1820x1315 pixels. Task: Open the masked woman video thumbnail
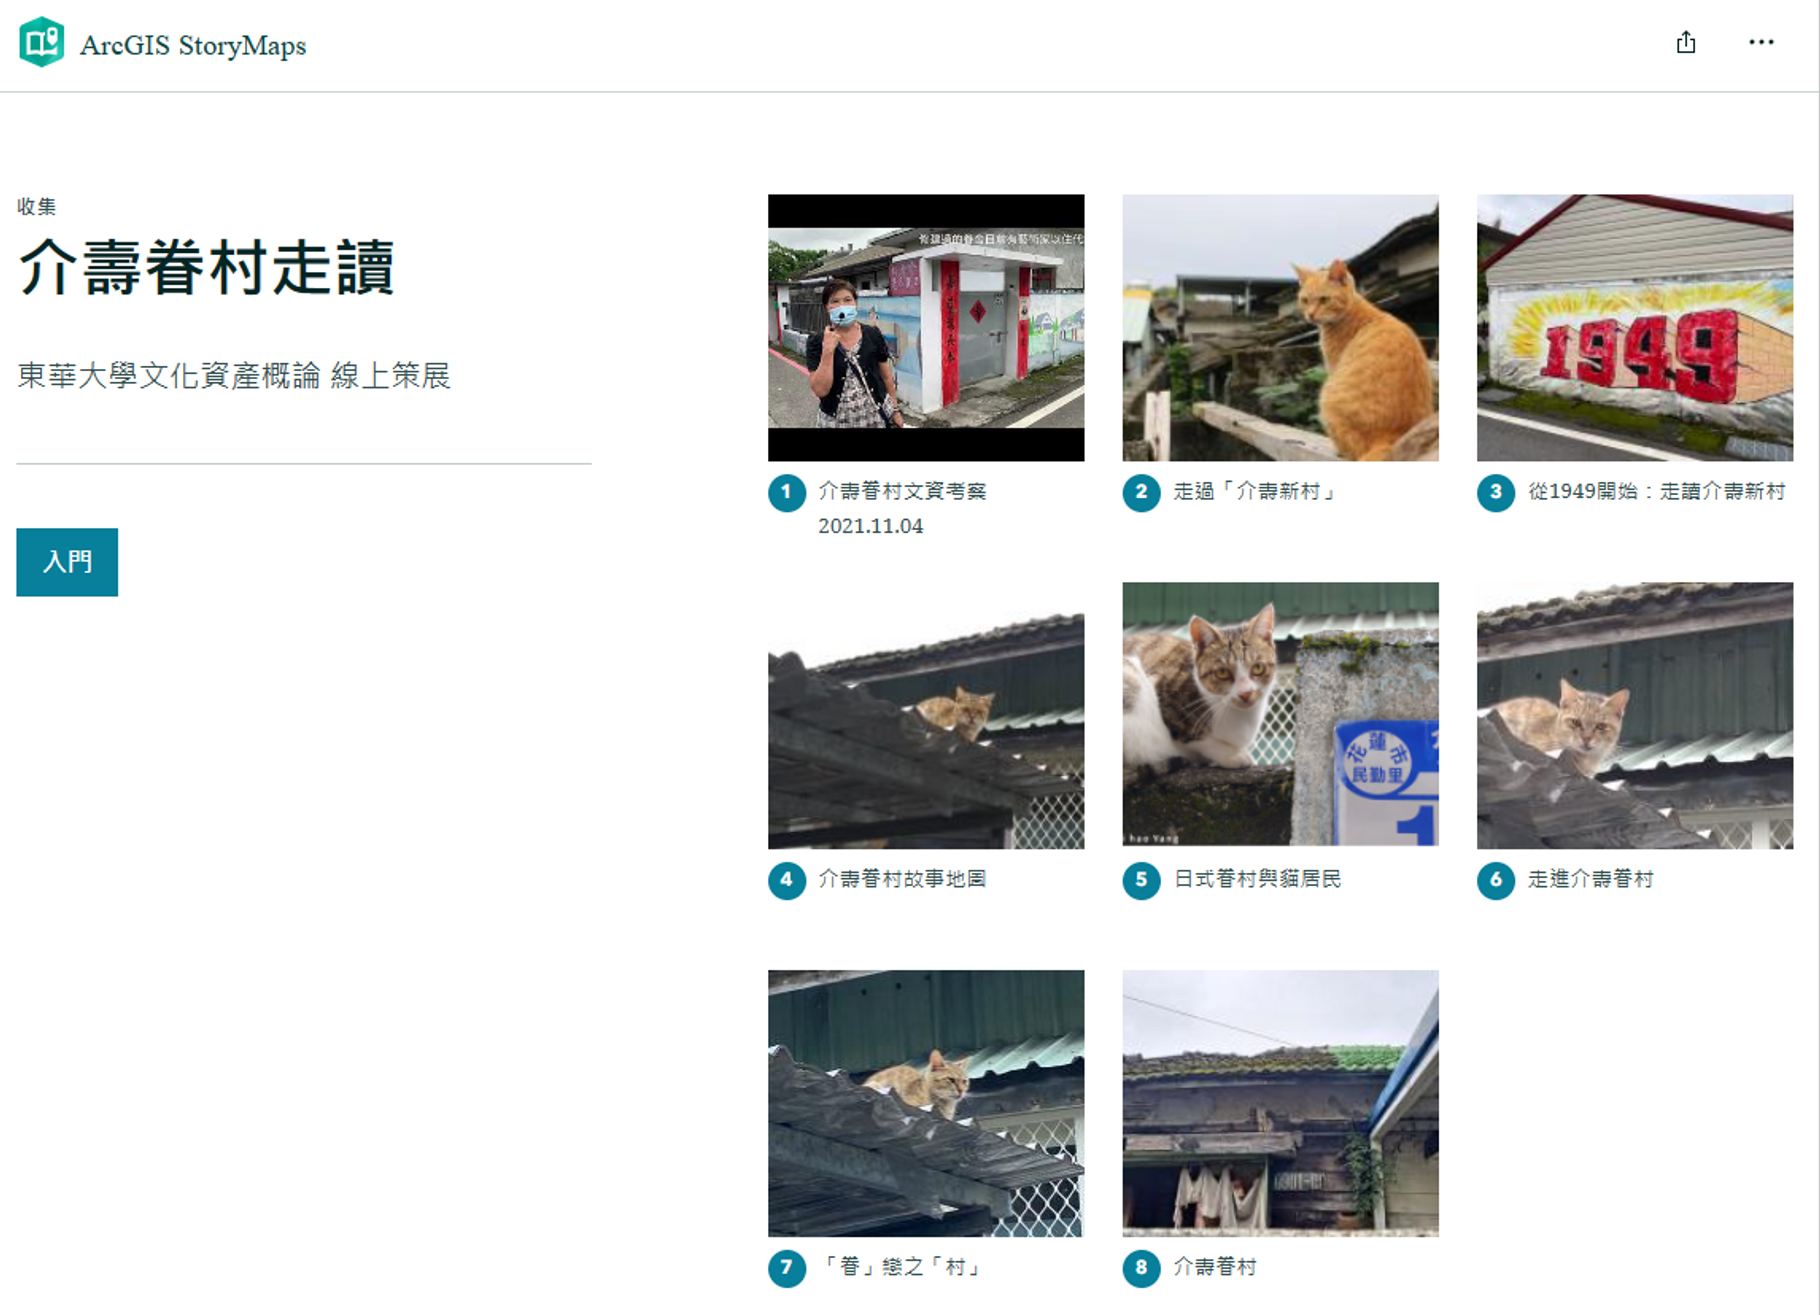click(x=926, y=328)
